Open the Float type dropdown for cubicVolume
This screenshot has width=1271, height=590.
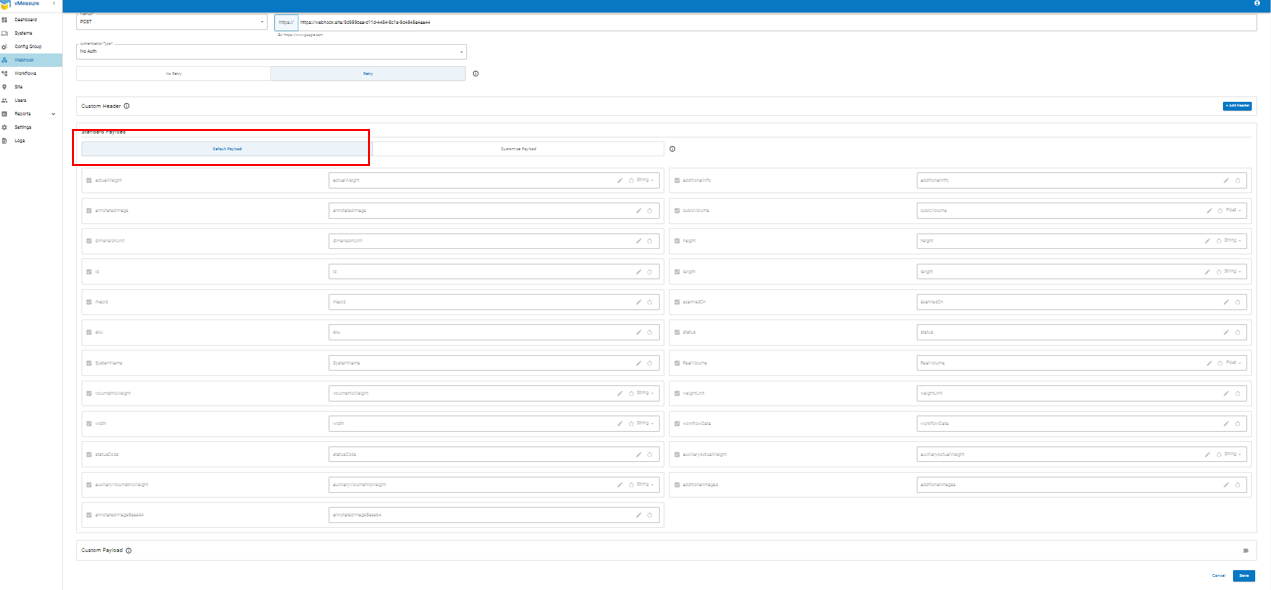click(1232, 211)
